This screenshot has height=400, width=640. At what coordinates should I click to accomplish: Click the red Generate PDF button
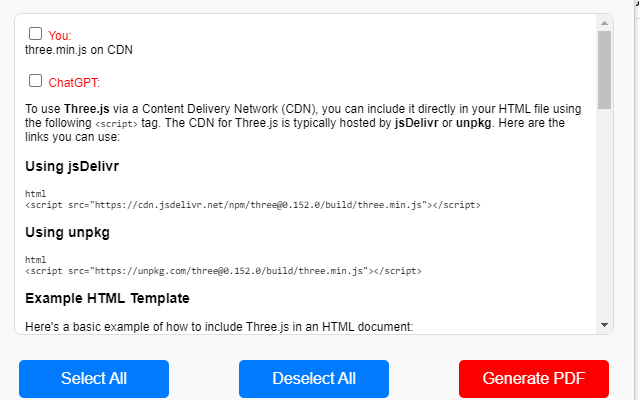tap(533, 378)
